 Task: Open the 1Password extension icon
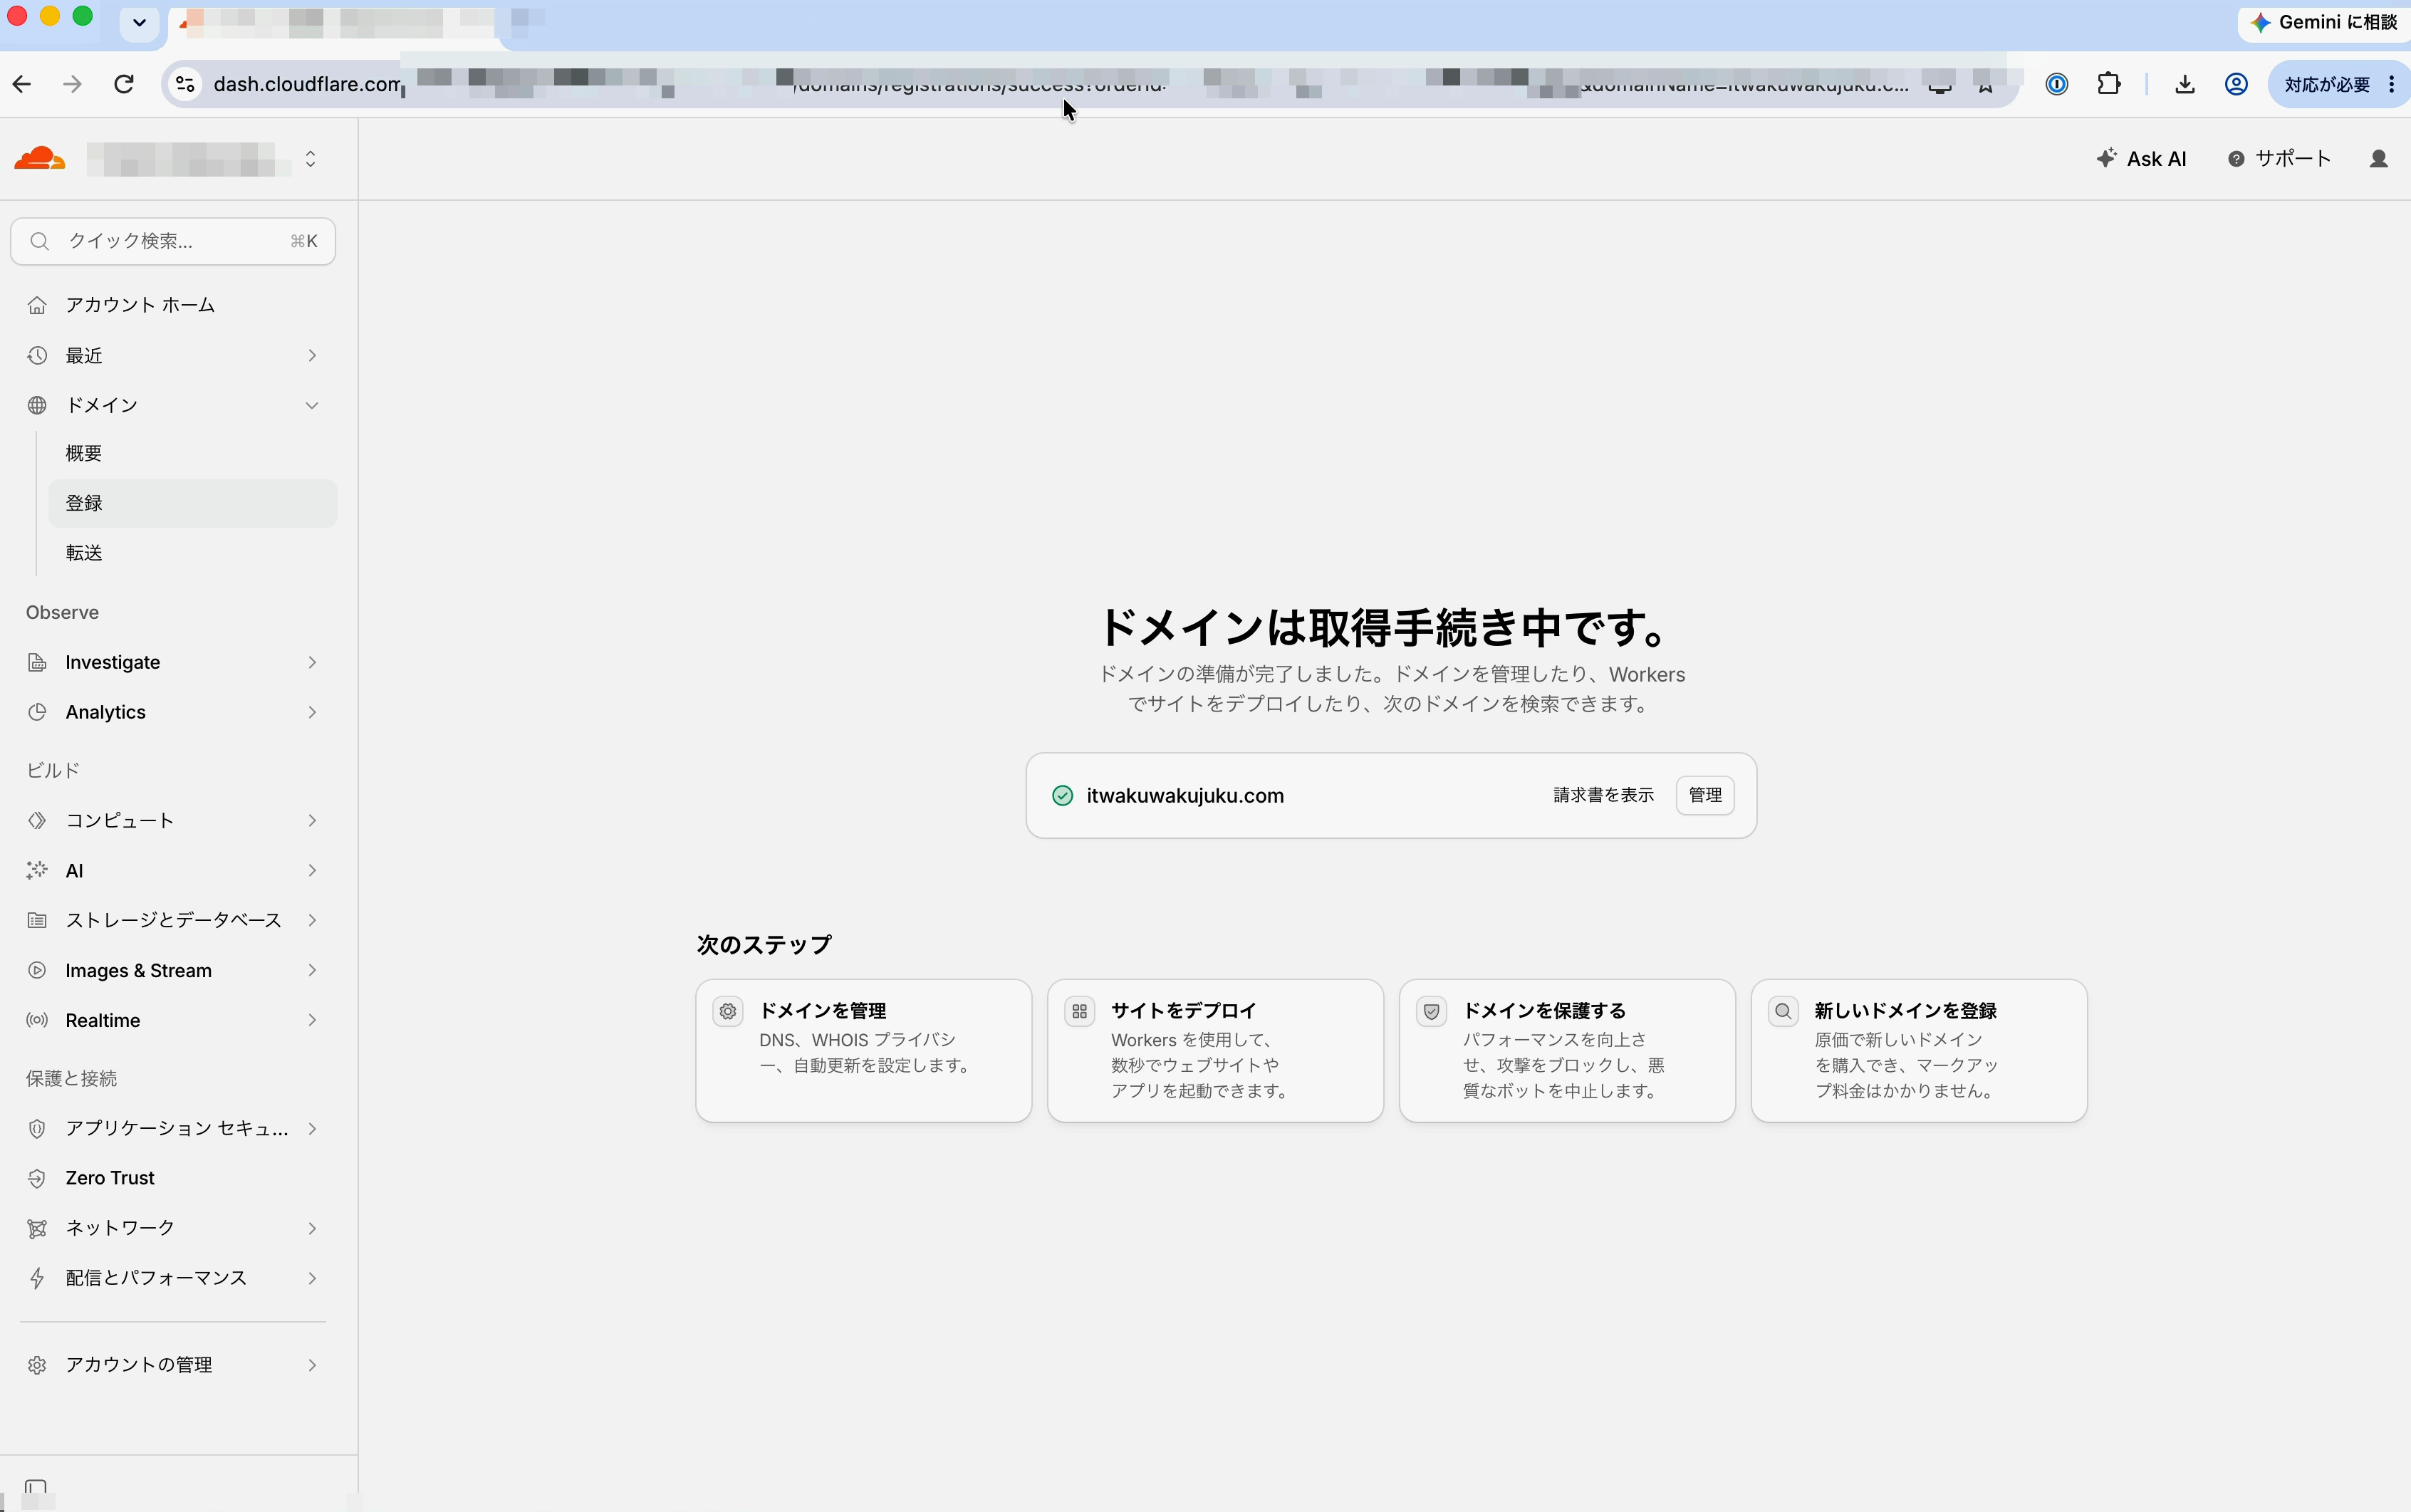(x=2056, y=84)
